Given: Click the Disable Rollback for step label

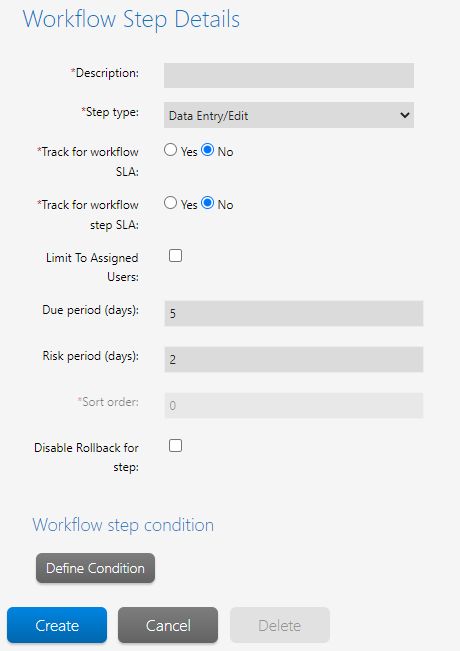Looking at the screenshot, I should (x=86, y=457).
